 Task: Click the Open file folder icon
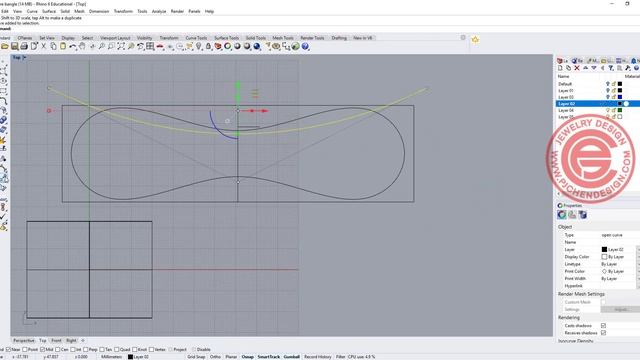pos(5,47)
